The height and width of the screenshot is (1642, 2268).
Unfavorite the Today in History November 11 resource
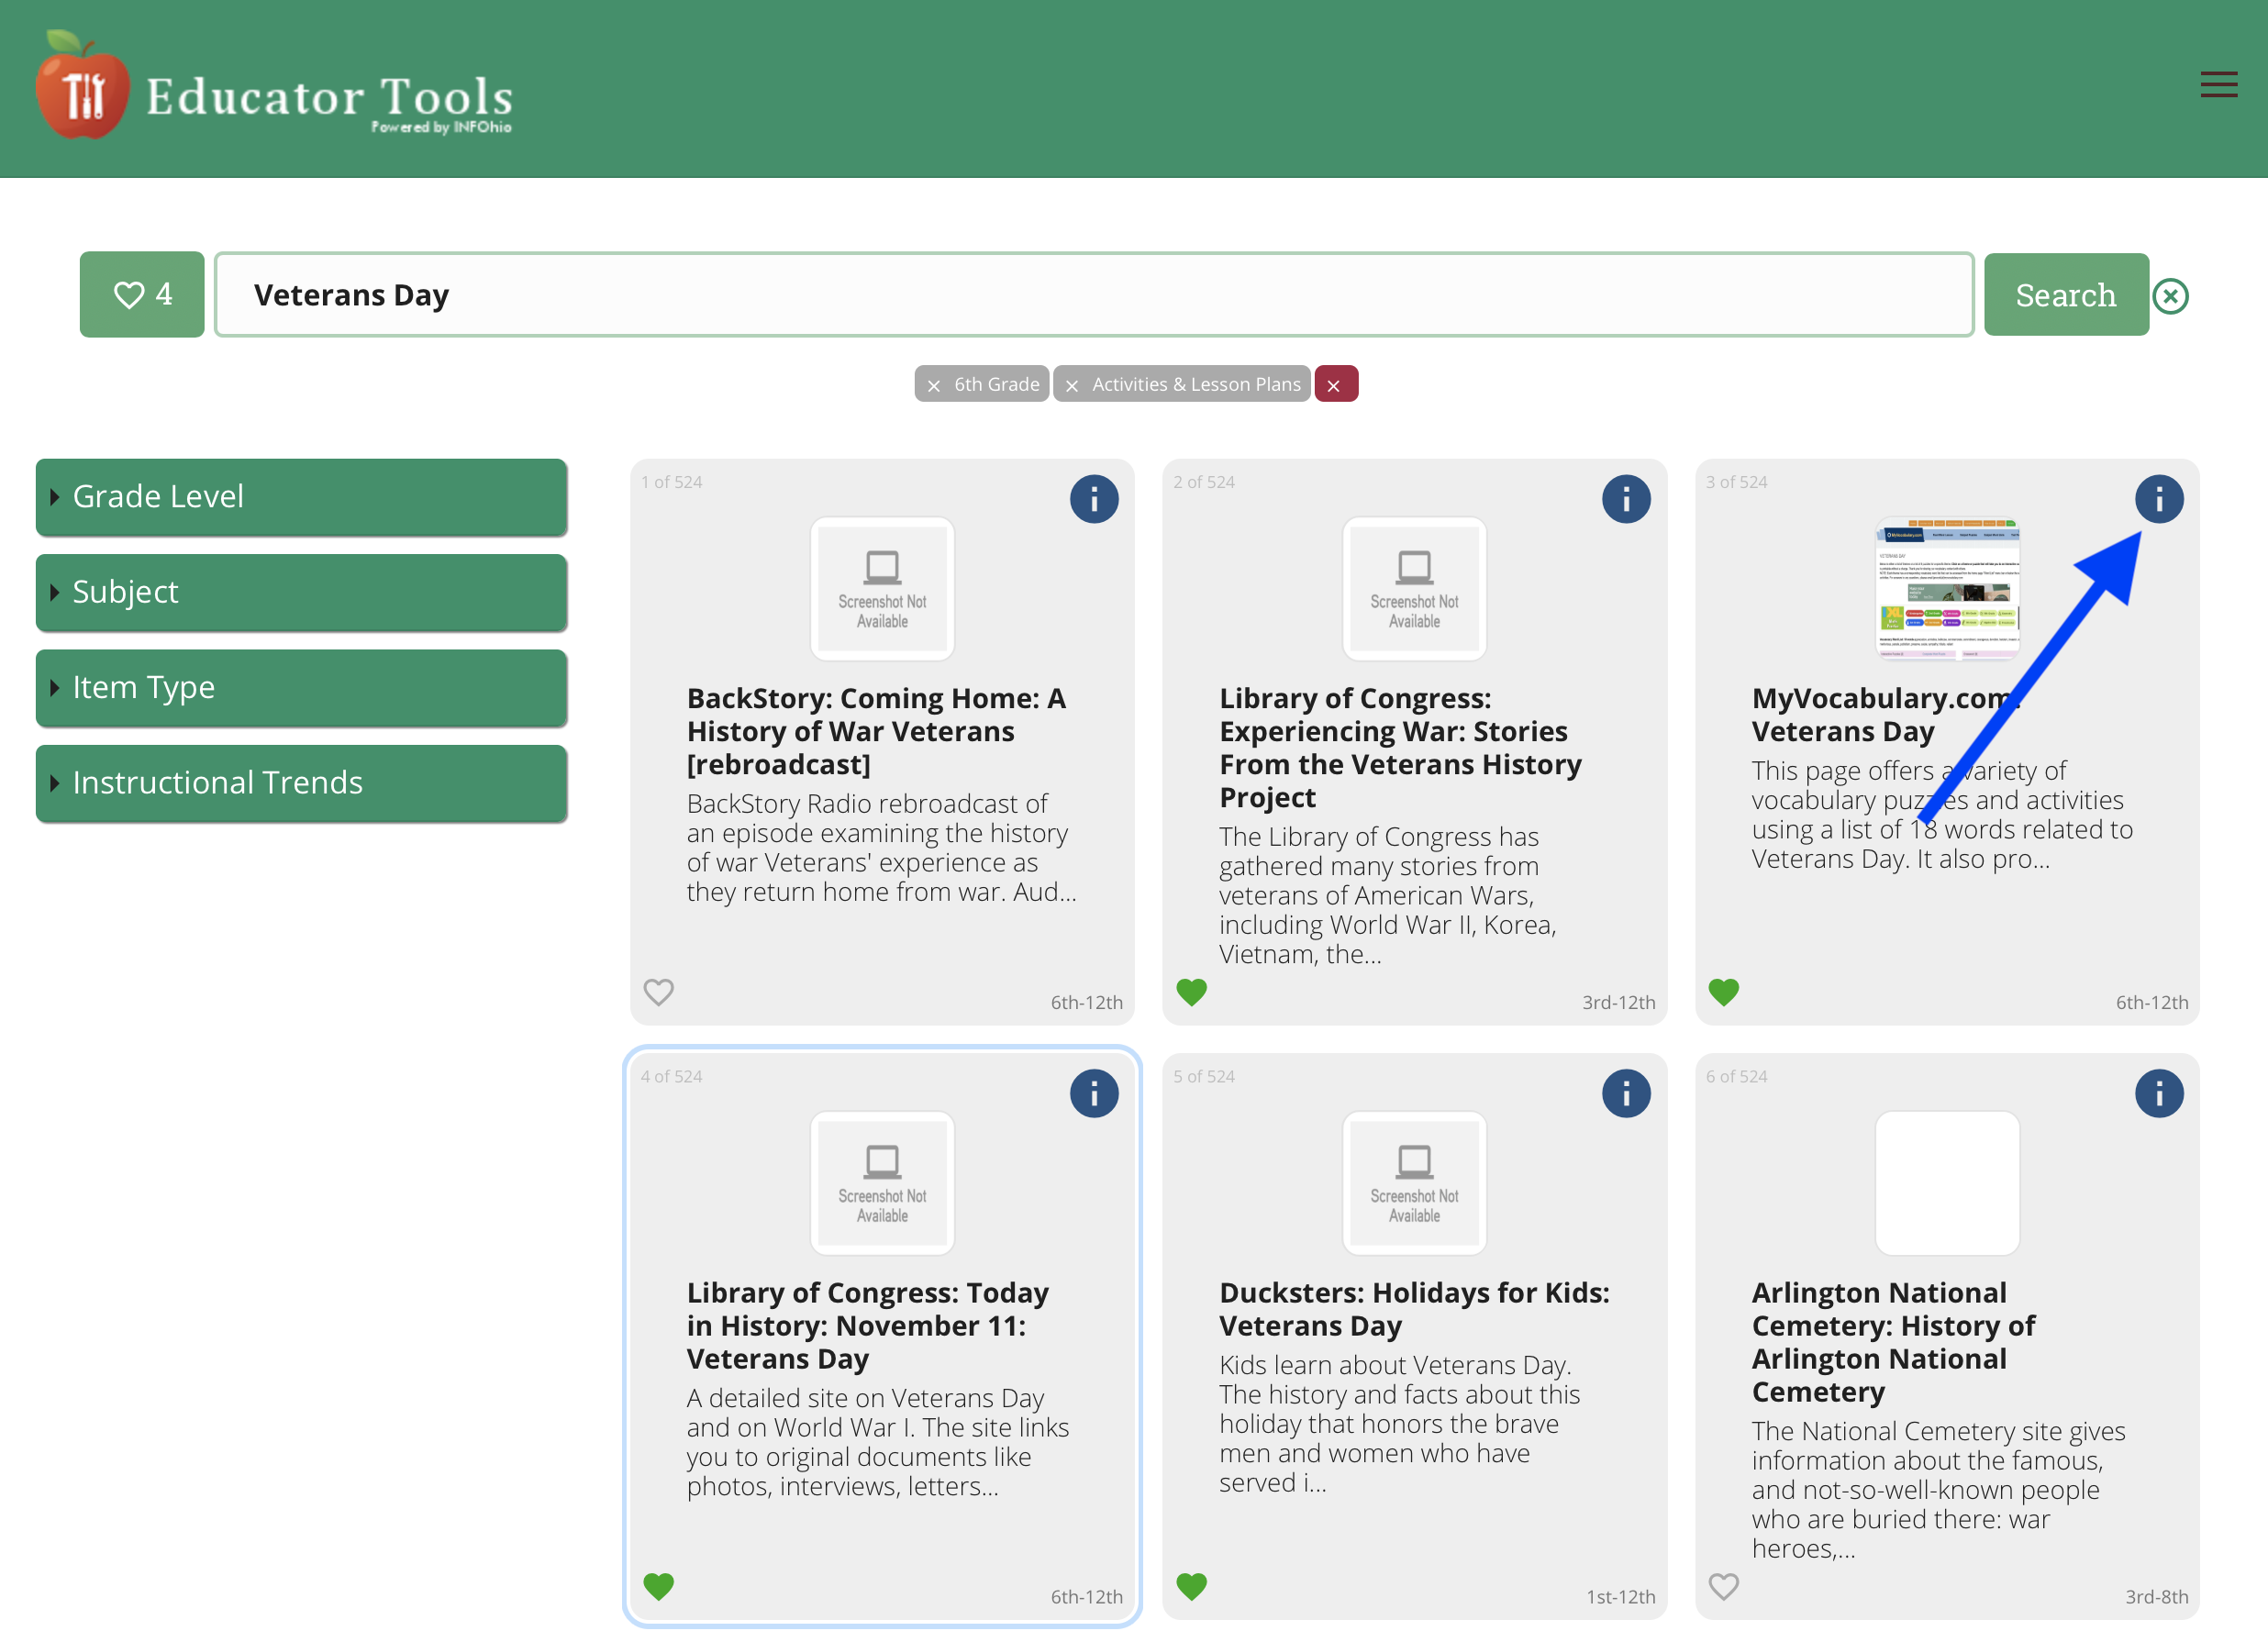pyautogui.click(x=658, y=1587)
